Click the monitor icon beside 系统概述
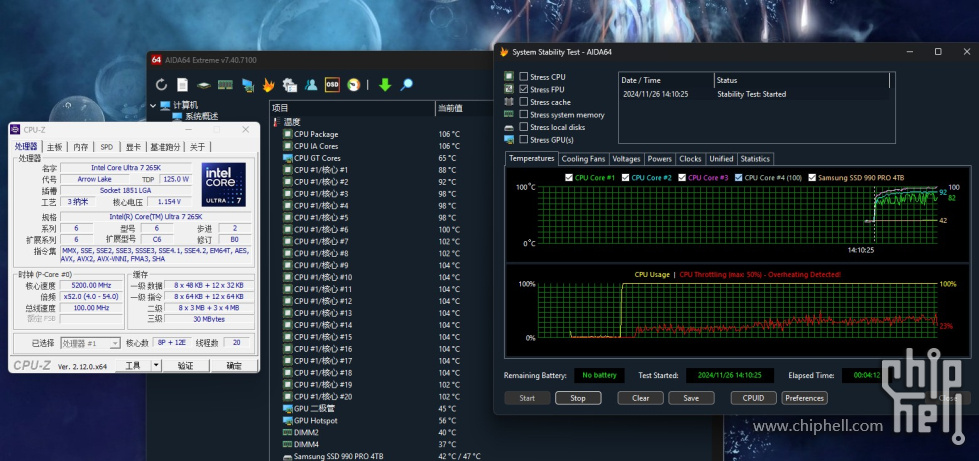The width and height of the screenshot is (979, 461). 177,116
